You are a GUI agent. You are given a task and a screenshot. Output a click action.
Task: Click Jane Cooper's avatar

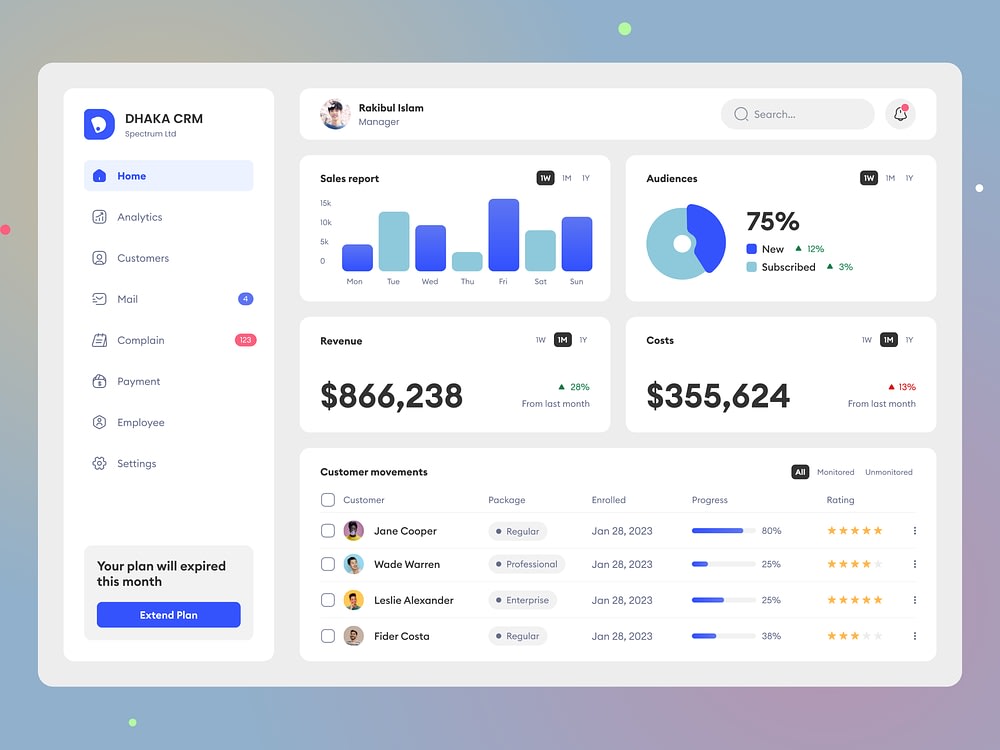pyautogui.click(x=353, y=531)
